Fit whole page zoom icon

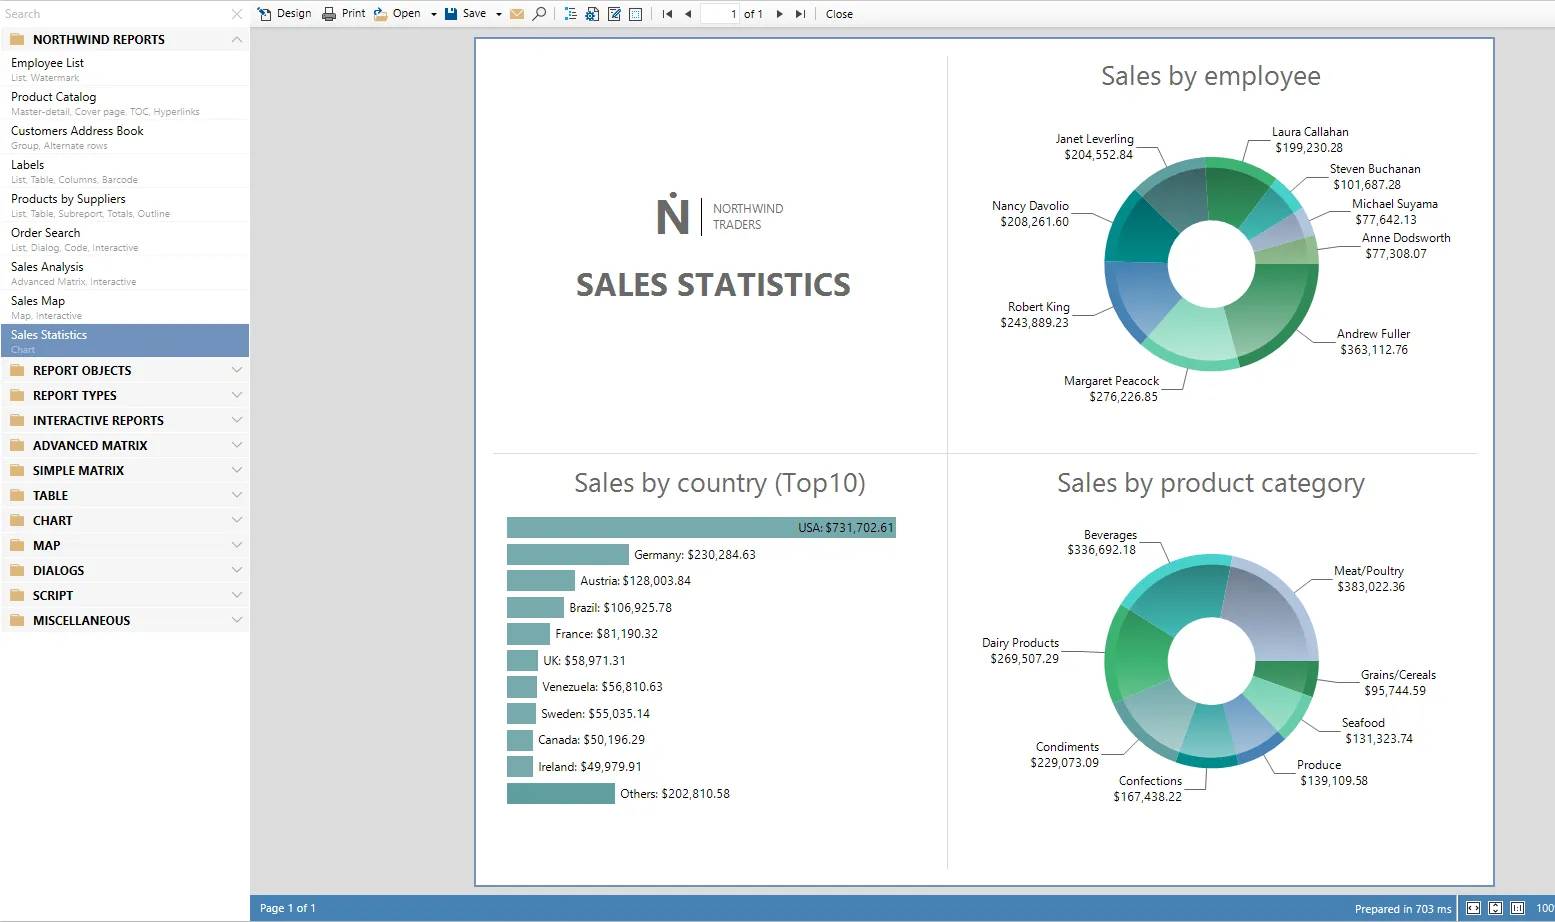coord(1495,908)
